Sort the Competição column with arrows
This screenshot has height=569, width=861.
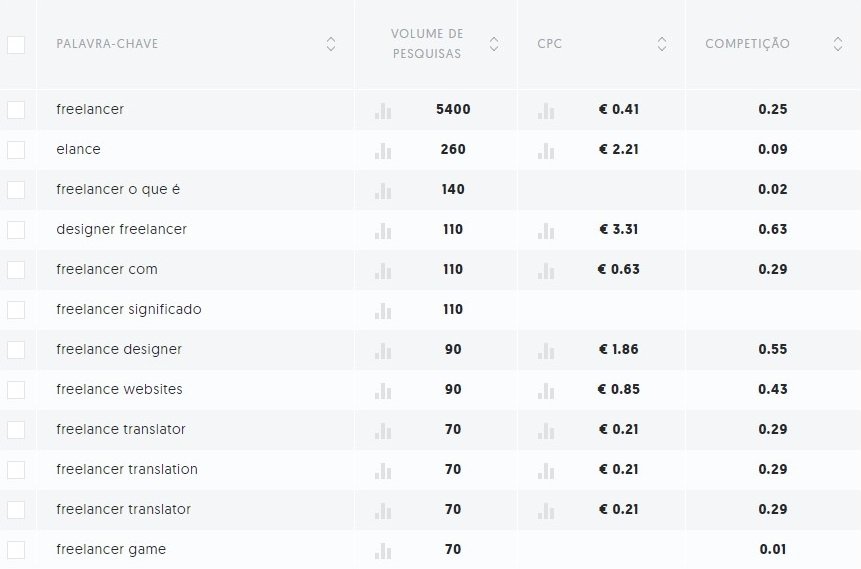pos(838,44)
